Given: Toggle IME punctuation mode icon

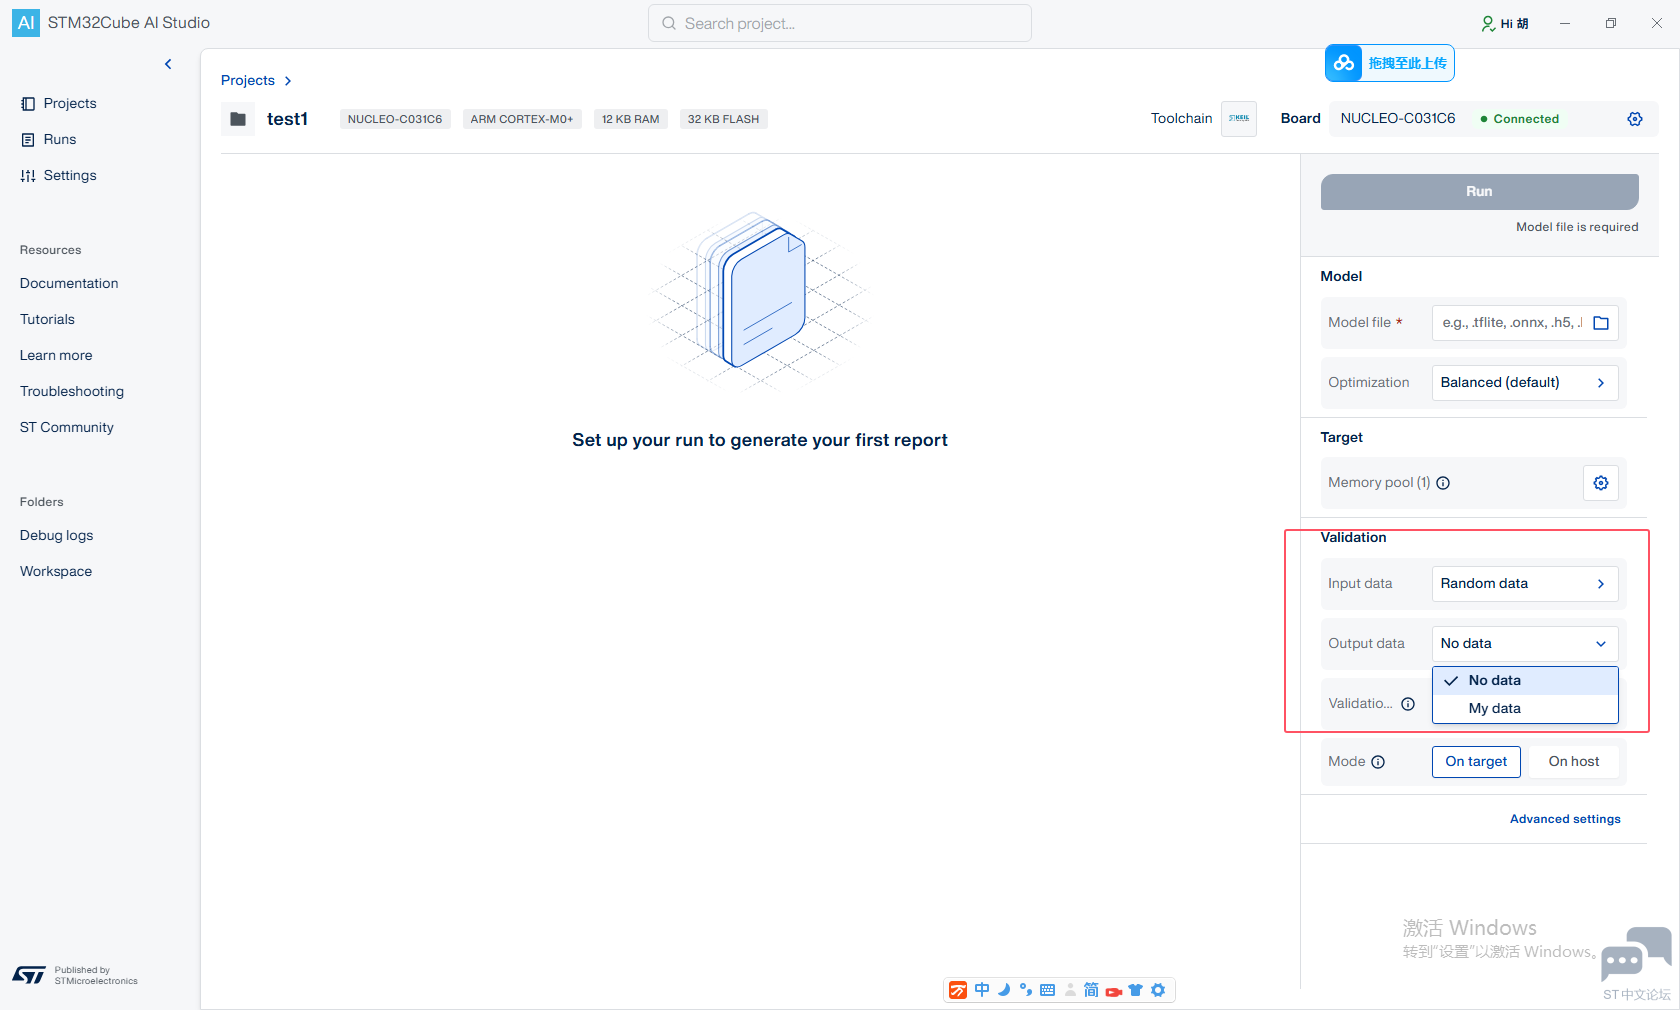Looking at the screenshot, I should 1026,990.
